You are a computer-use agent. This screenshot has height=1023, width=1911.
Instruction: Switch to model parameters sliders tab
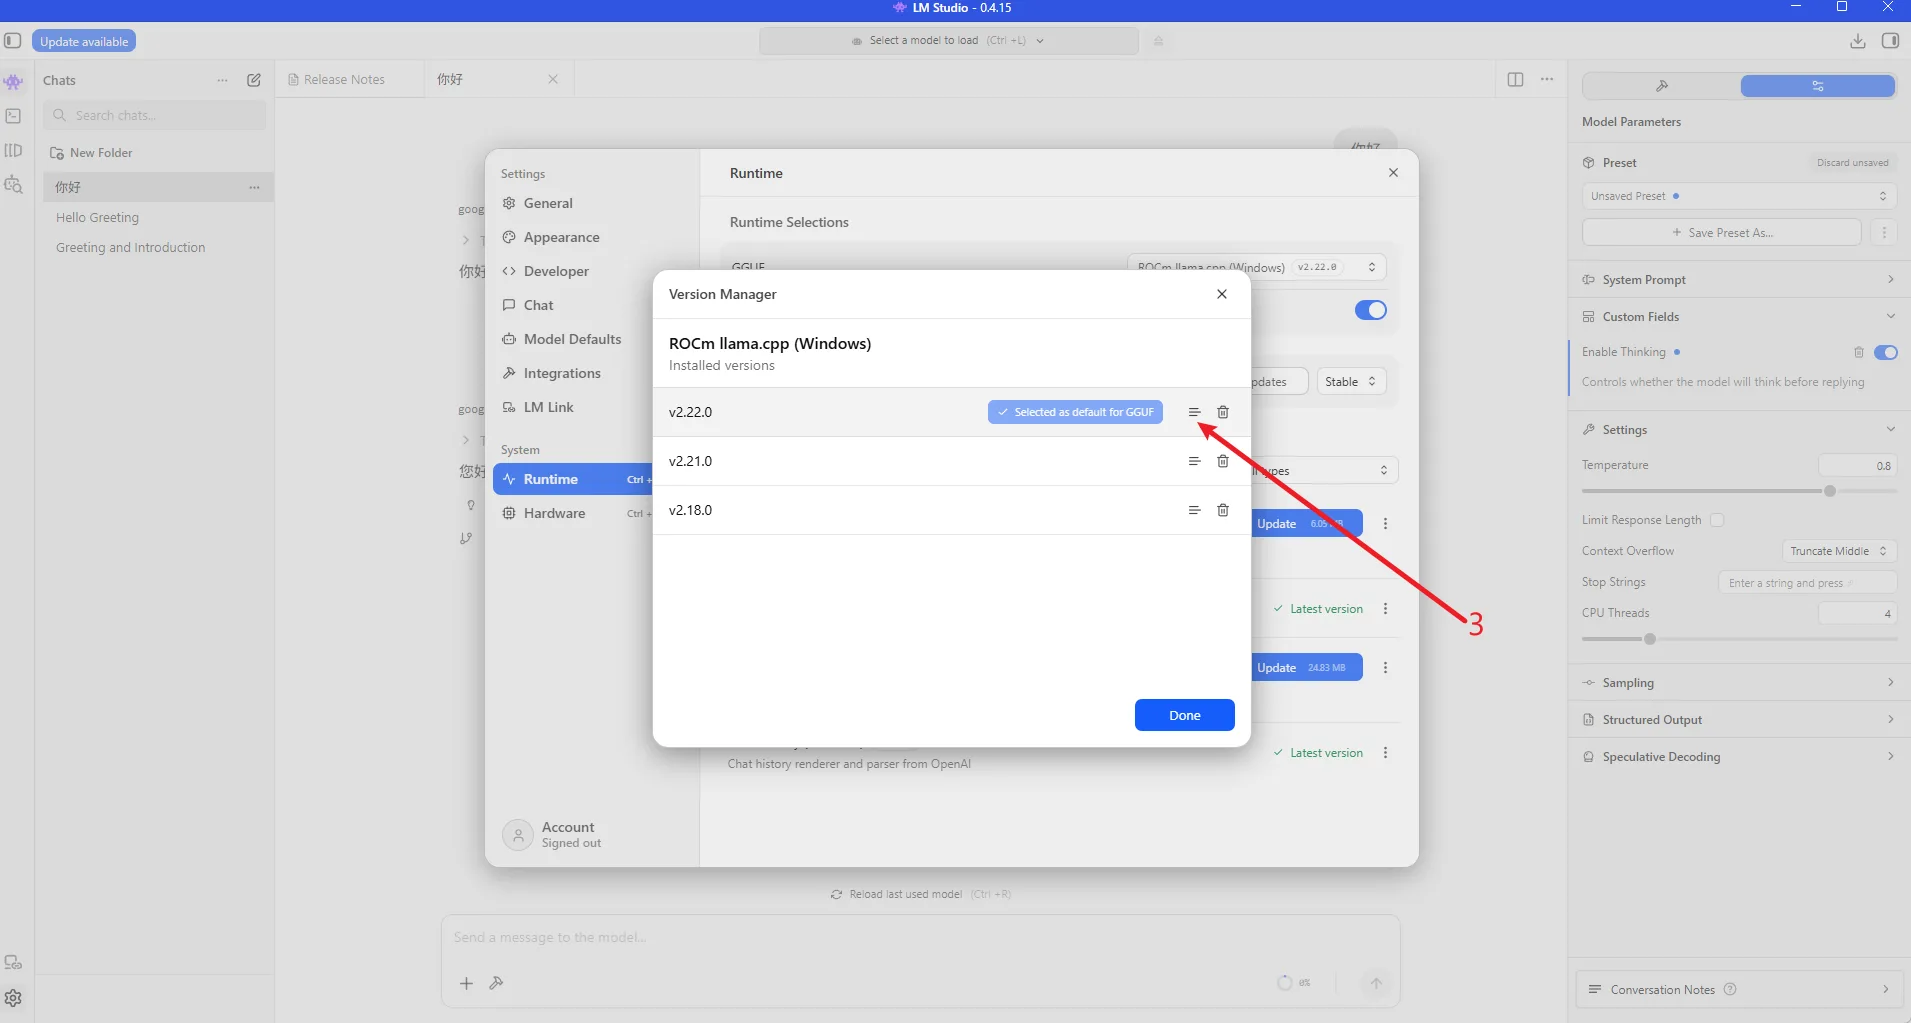coord(1818,86)
